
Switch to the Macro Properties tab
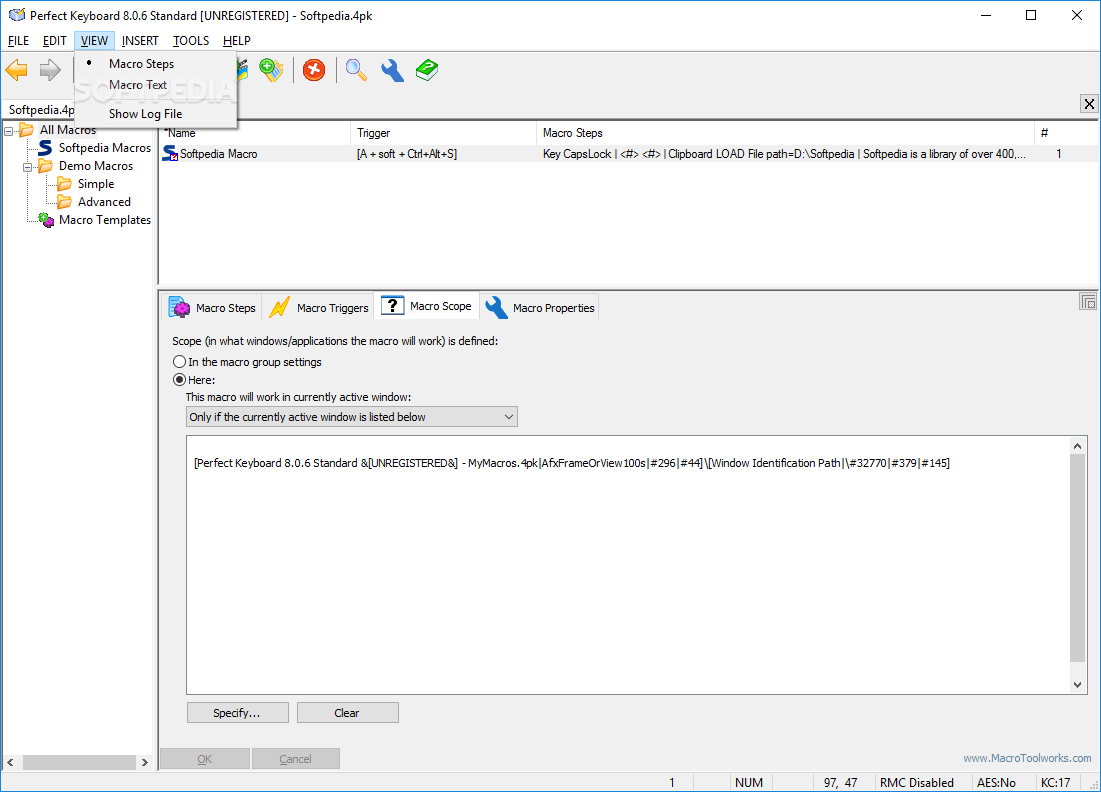[x=539, y=308]
